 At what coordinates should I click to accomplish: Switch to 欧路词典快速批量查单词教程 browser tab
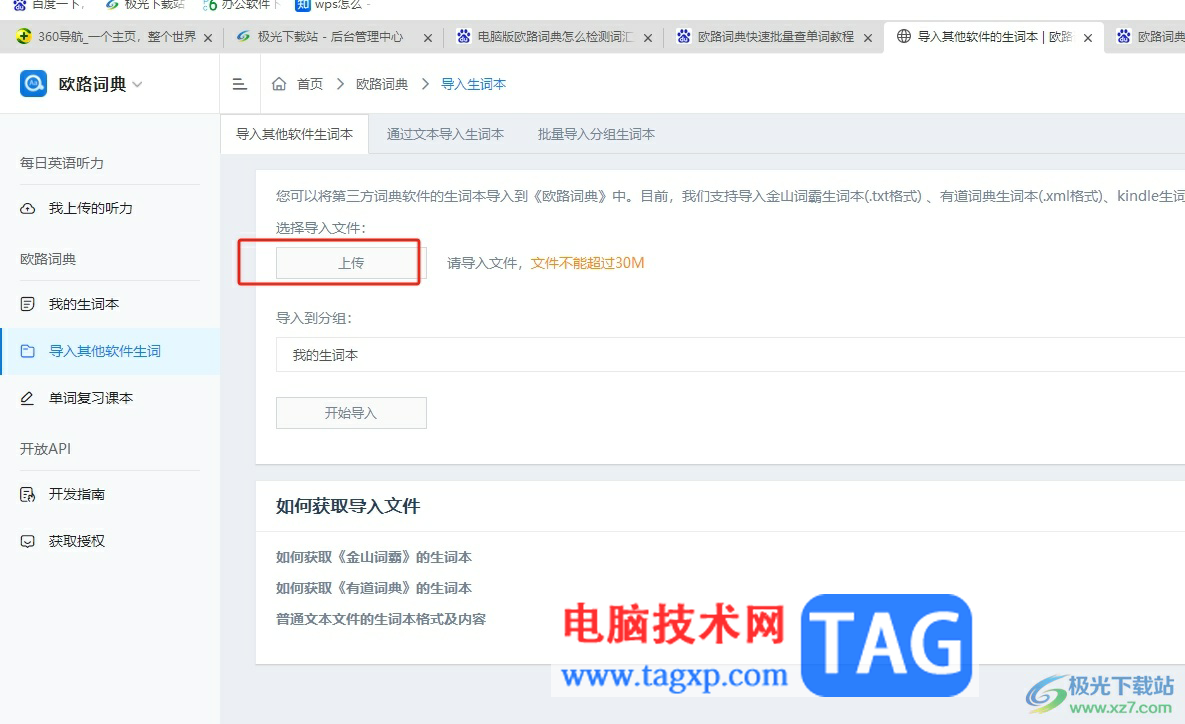[x=775, y=37]
